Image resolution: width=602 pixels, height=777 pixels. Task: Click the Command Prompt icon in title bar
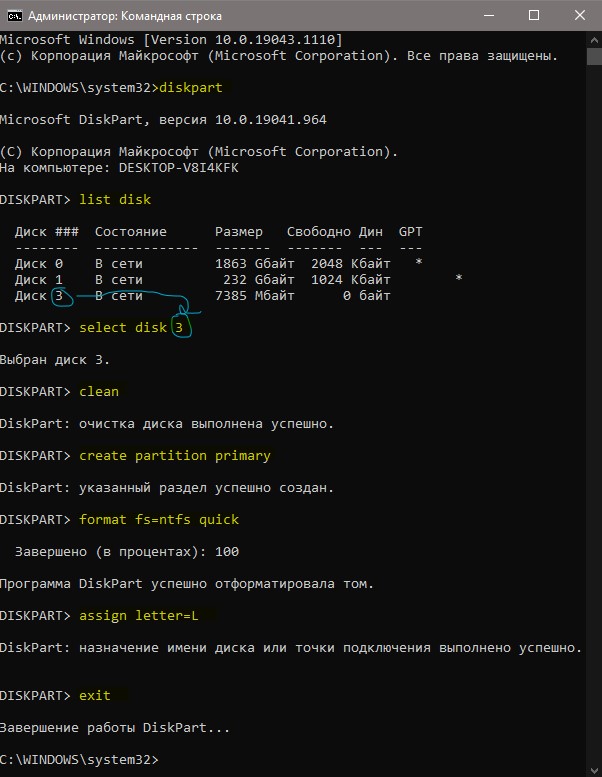pyautogui.click(x=14, y=16)
